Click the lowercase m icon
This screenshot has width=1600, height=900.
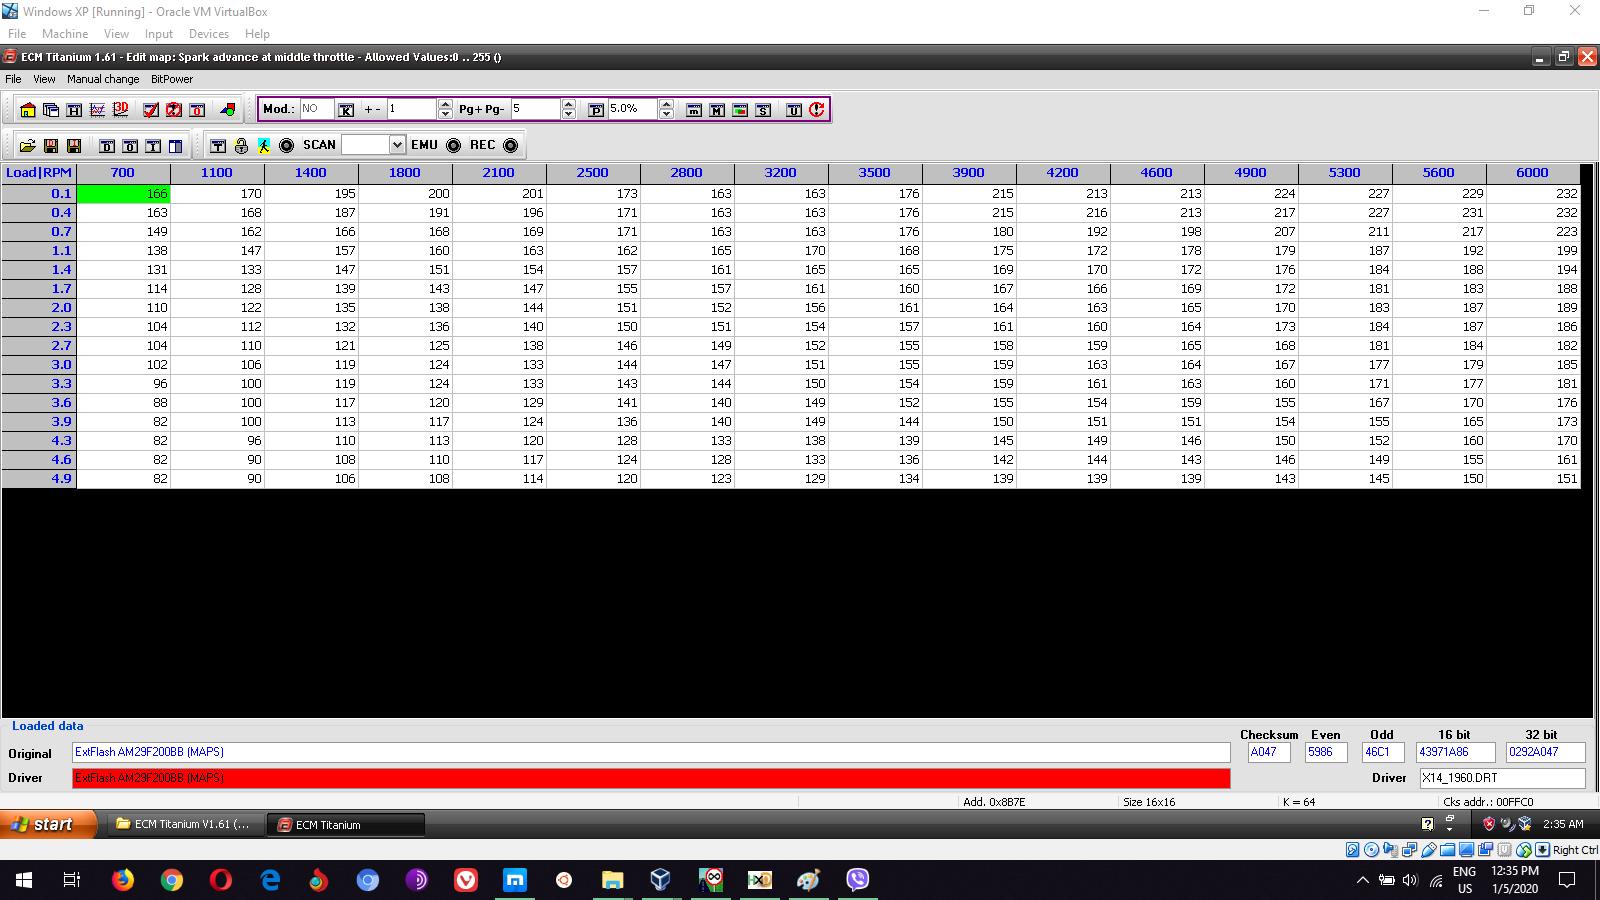(694, 110)
